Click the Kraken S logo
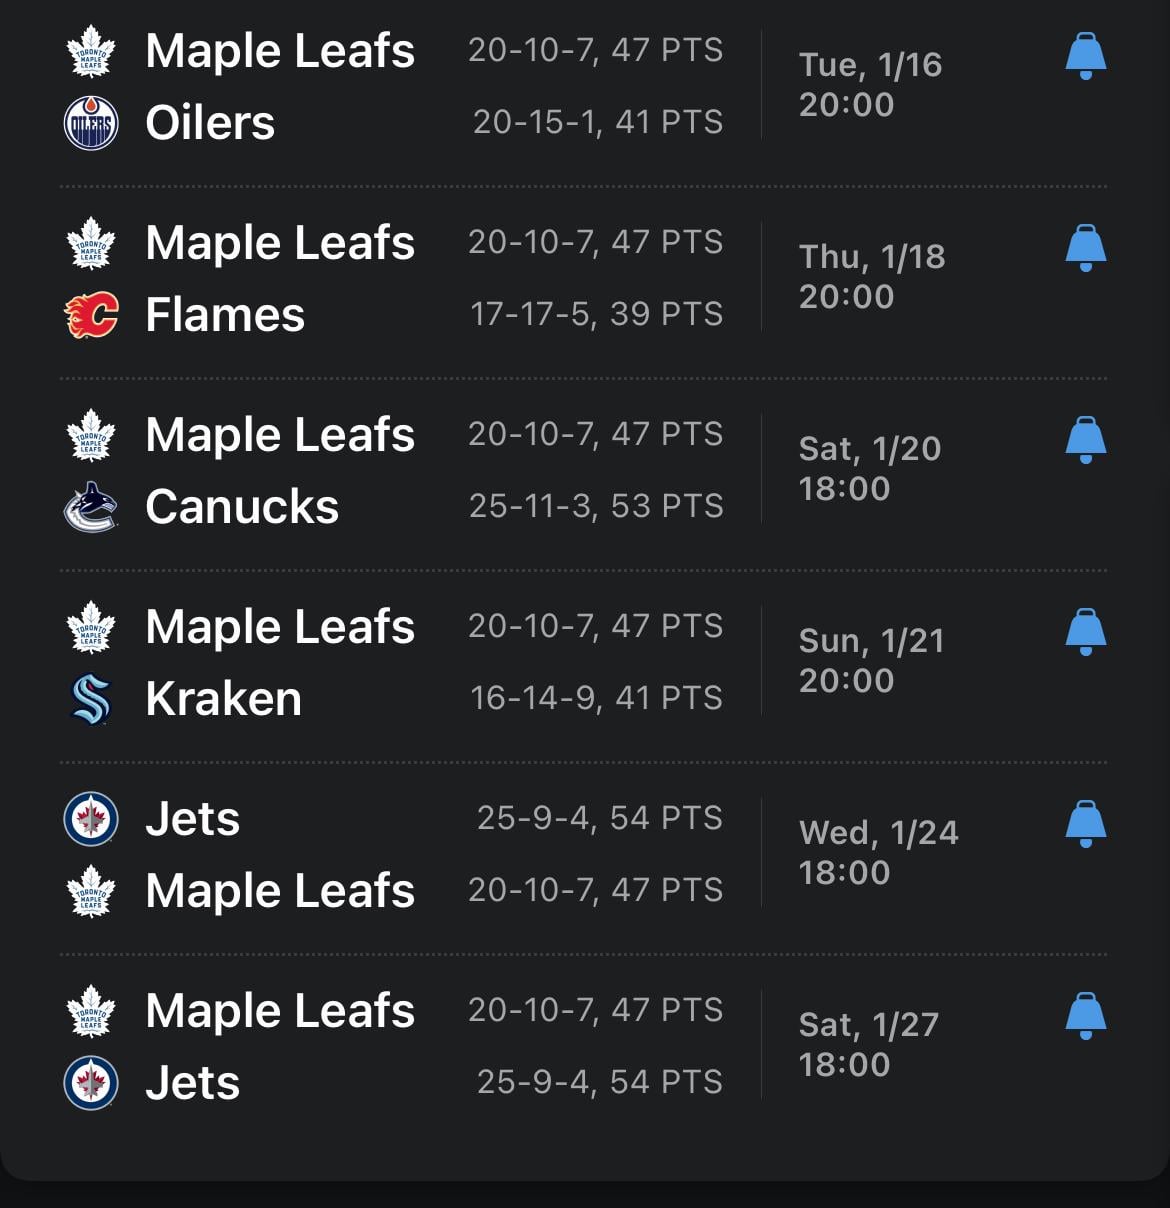Screen dimensions: 1170x1208 click(91, 699)
